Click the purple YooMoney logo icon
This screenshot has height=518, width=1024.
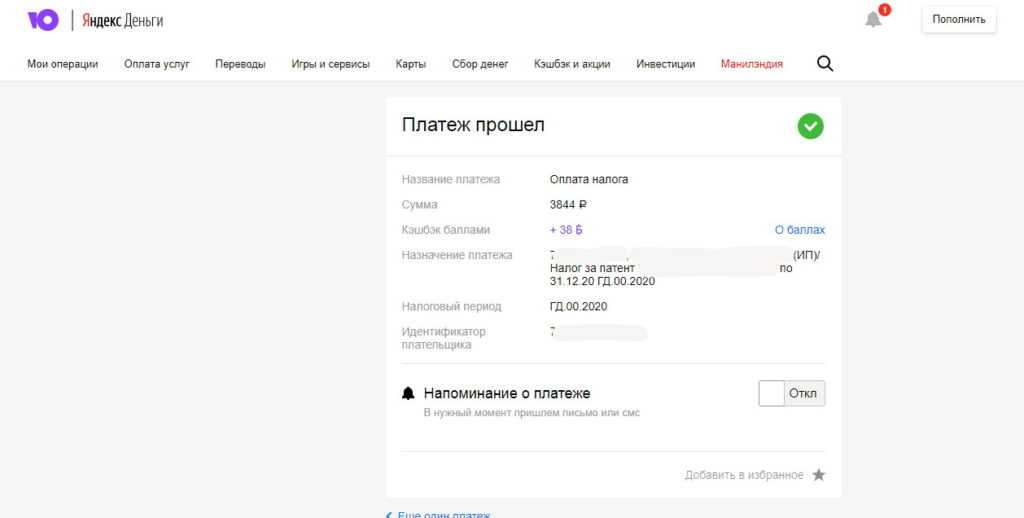[43, 20]
